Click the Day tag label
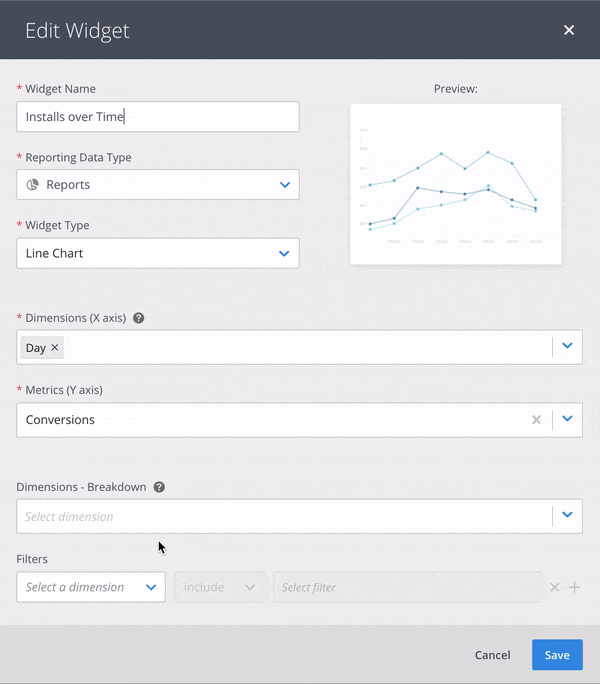Image resolution: width=600 pixels, height=684 pixels. 36,348
